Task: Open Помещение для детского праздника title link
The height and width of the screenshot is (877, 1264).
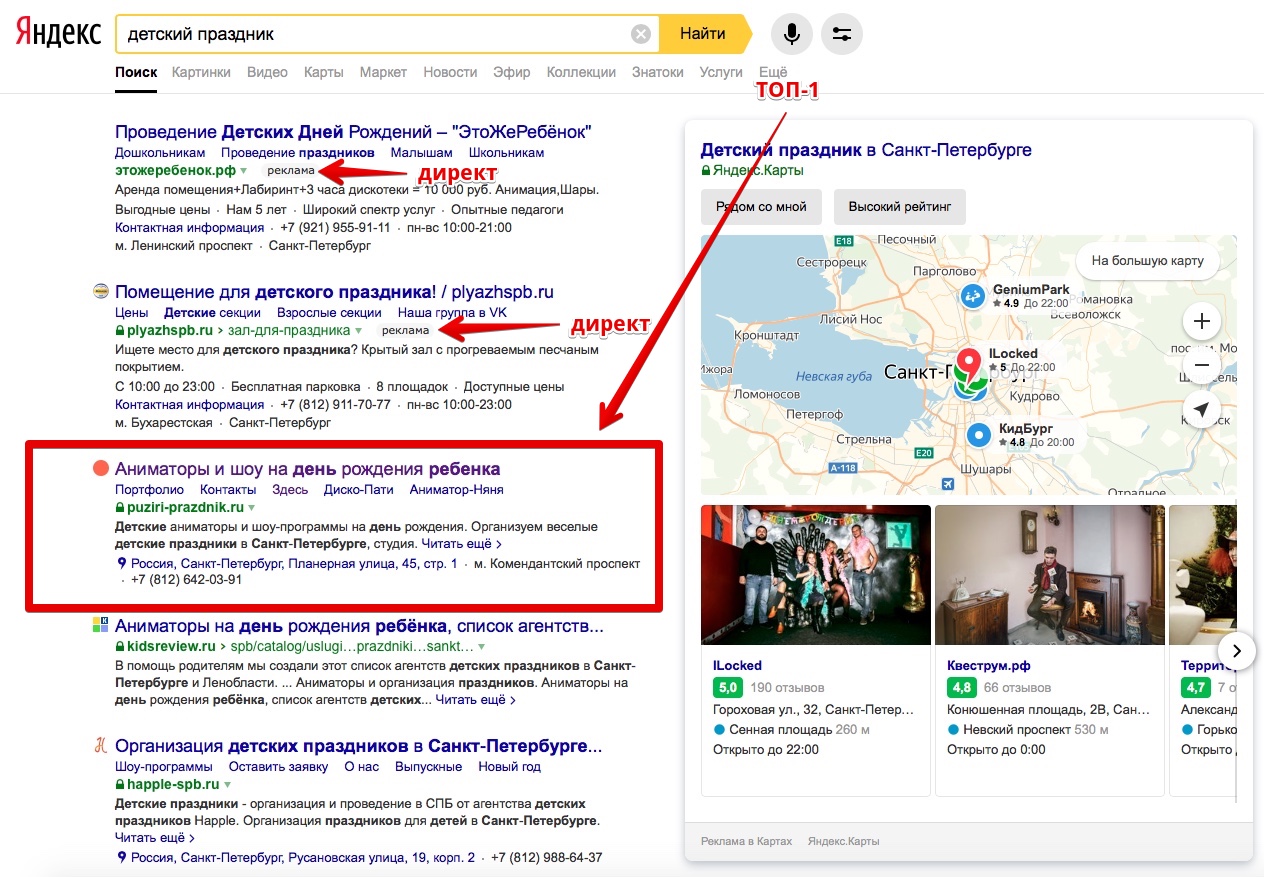Action: (x=334, y=292)
